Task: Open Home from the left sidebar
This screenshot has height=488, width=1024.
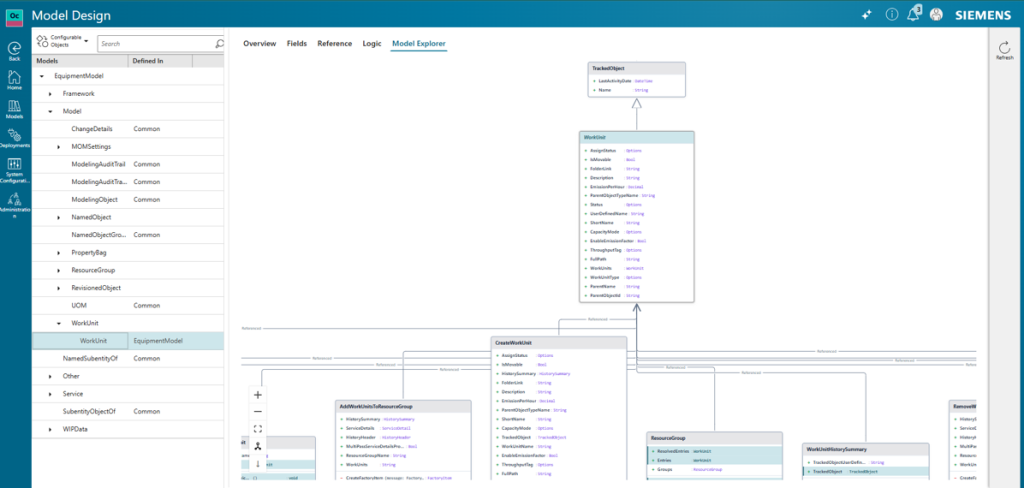Action: [14, 80]
